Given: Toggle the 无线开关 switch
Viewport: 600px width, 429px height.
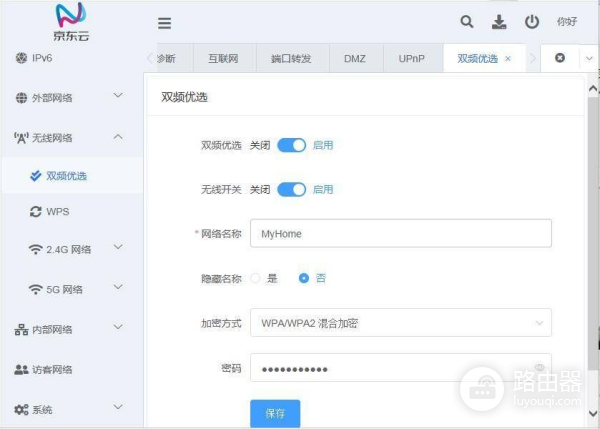Looking at the screenshot, I should point(292,189).
